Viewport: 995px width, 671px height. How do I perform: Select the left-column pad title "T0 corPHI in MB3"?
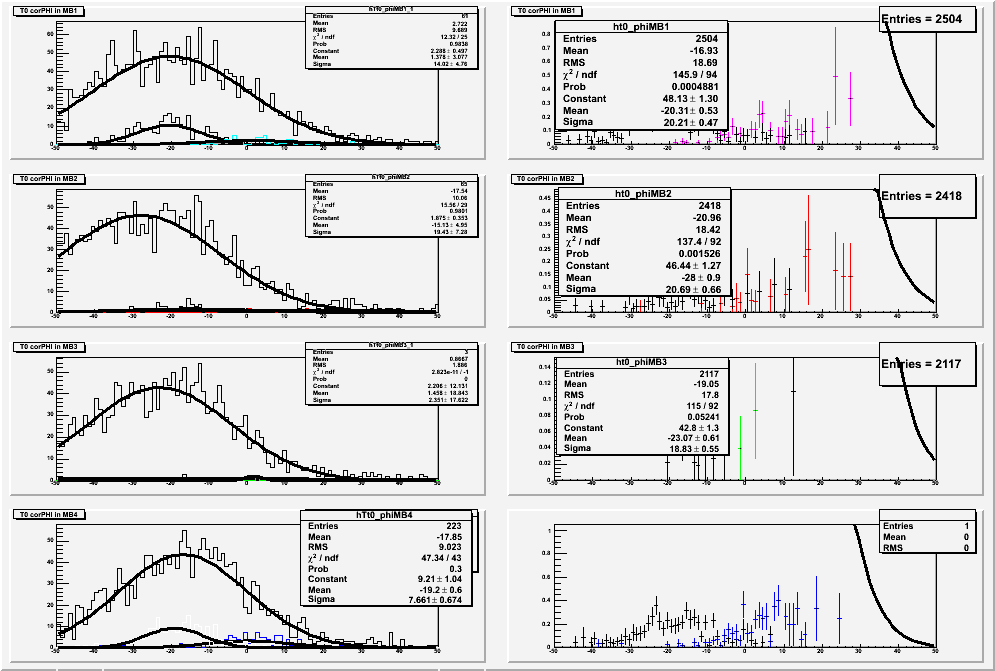[49, 347]
